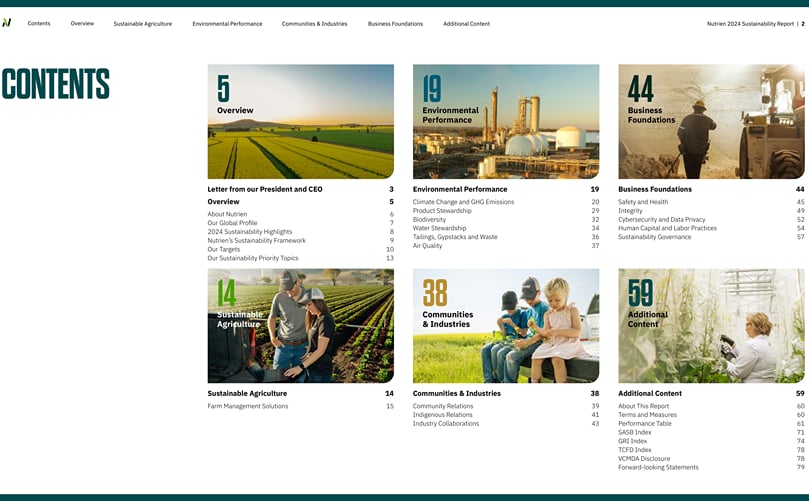This screenshot has width=809, height=501.
Task: Click the Business Foundations mine image
Action: click(x=711, y=121)
